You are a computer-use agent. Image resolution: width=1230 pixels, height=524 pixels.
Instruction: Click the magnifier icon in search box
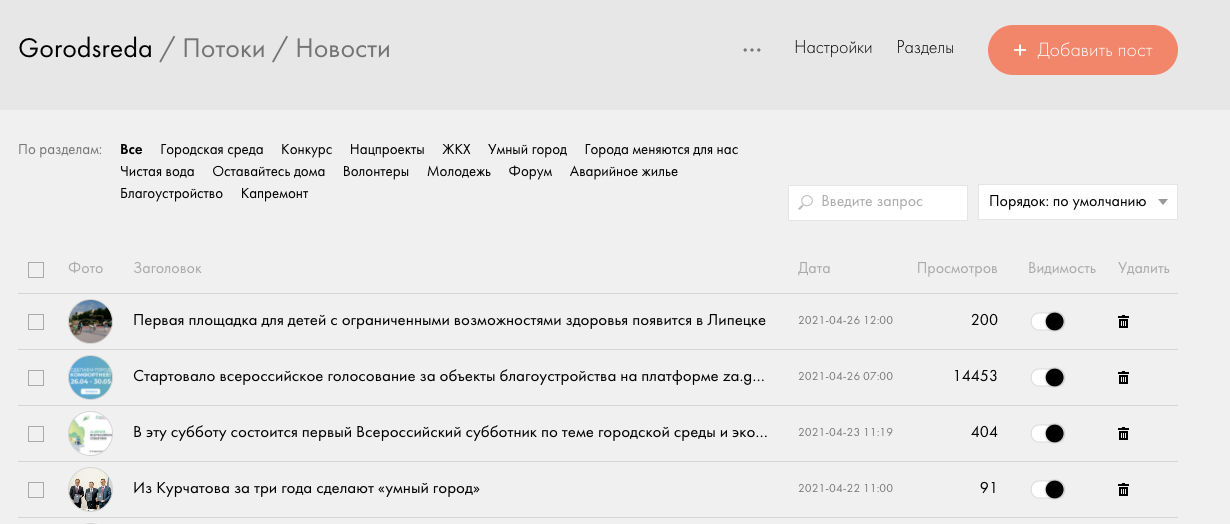click(x=806, y=202)
